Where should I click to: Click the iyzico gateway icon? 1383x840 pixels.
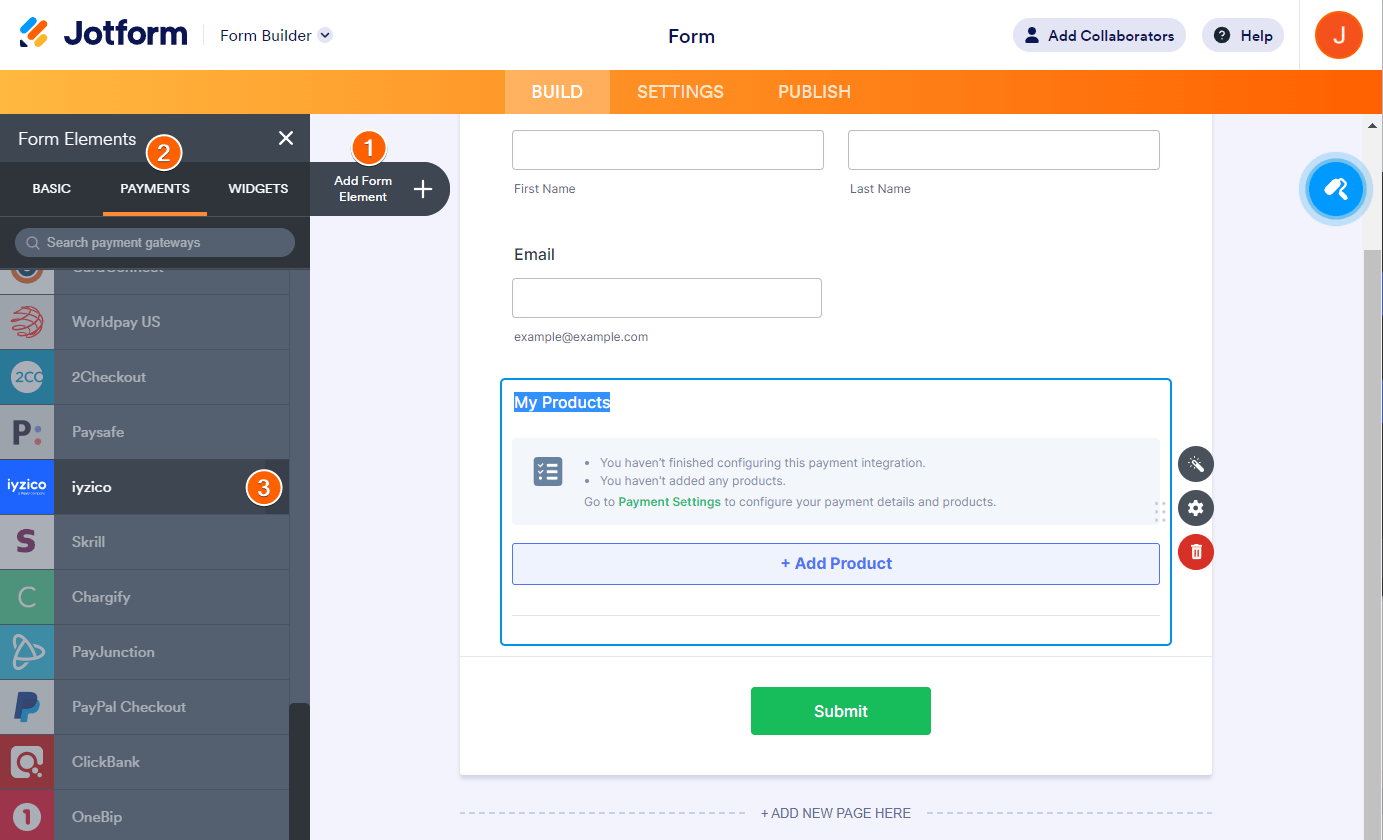[27, 487]
